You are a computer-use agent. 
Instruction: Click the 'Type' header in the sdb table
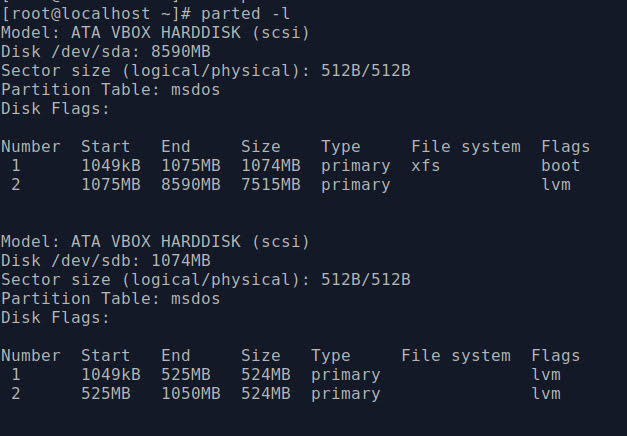(x=331, y=356)
